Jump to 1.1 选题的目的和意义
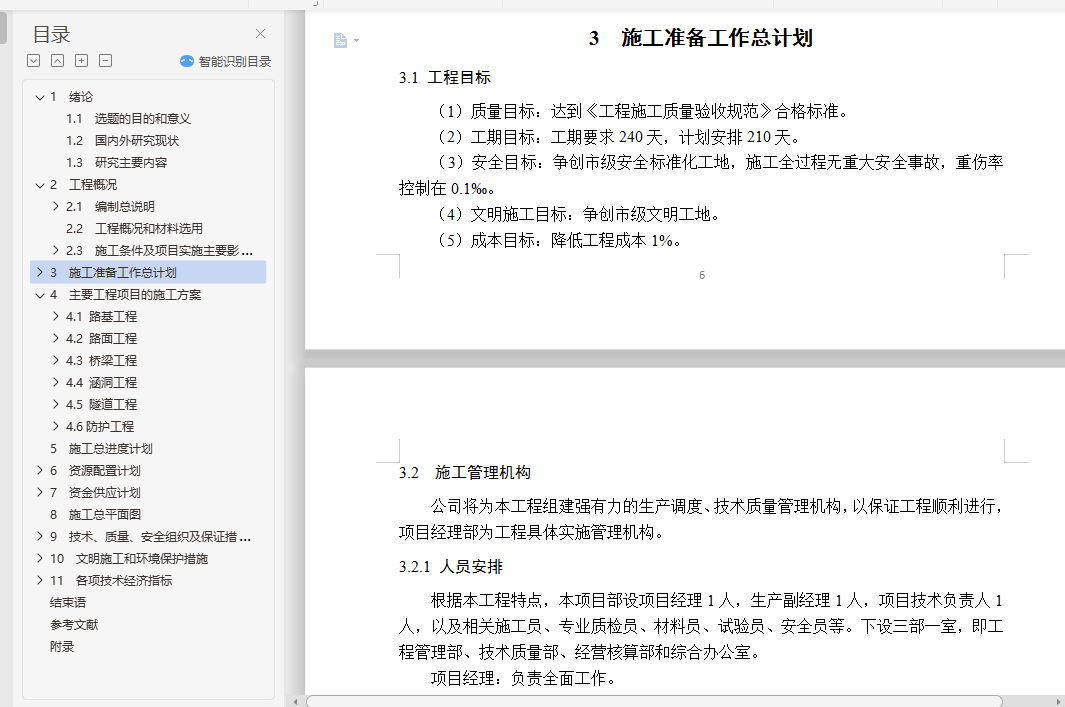Screen dimensions: 1065x707 point(128,119)
